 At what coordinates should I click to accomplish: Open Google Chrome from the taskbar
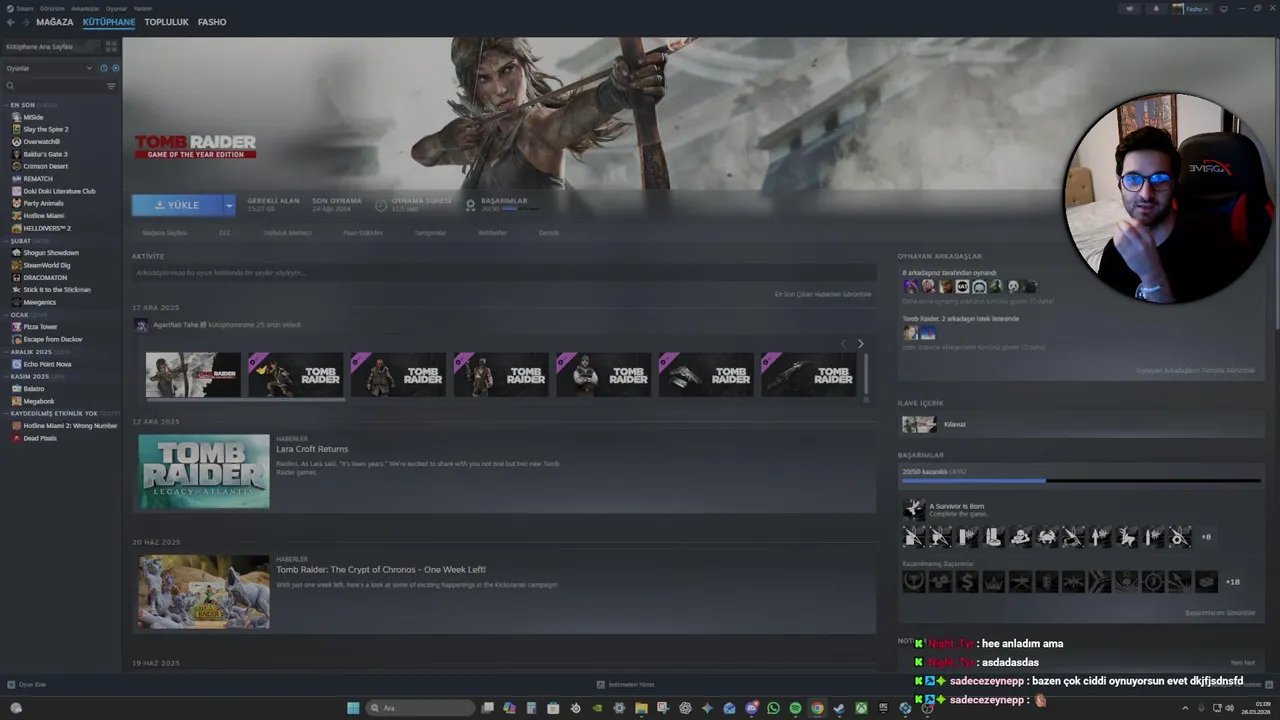point(817,708)
